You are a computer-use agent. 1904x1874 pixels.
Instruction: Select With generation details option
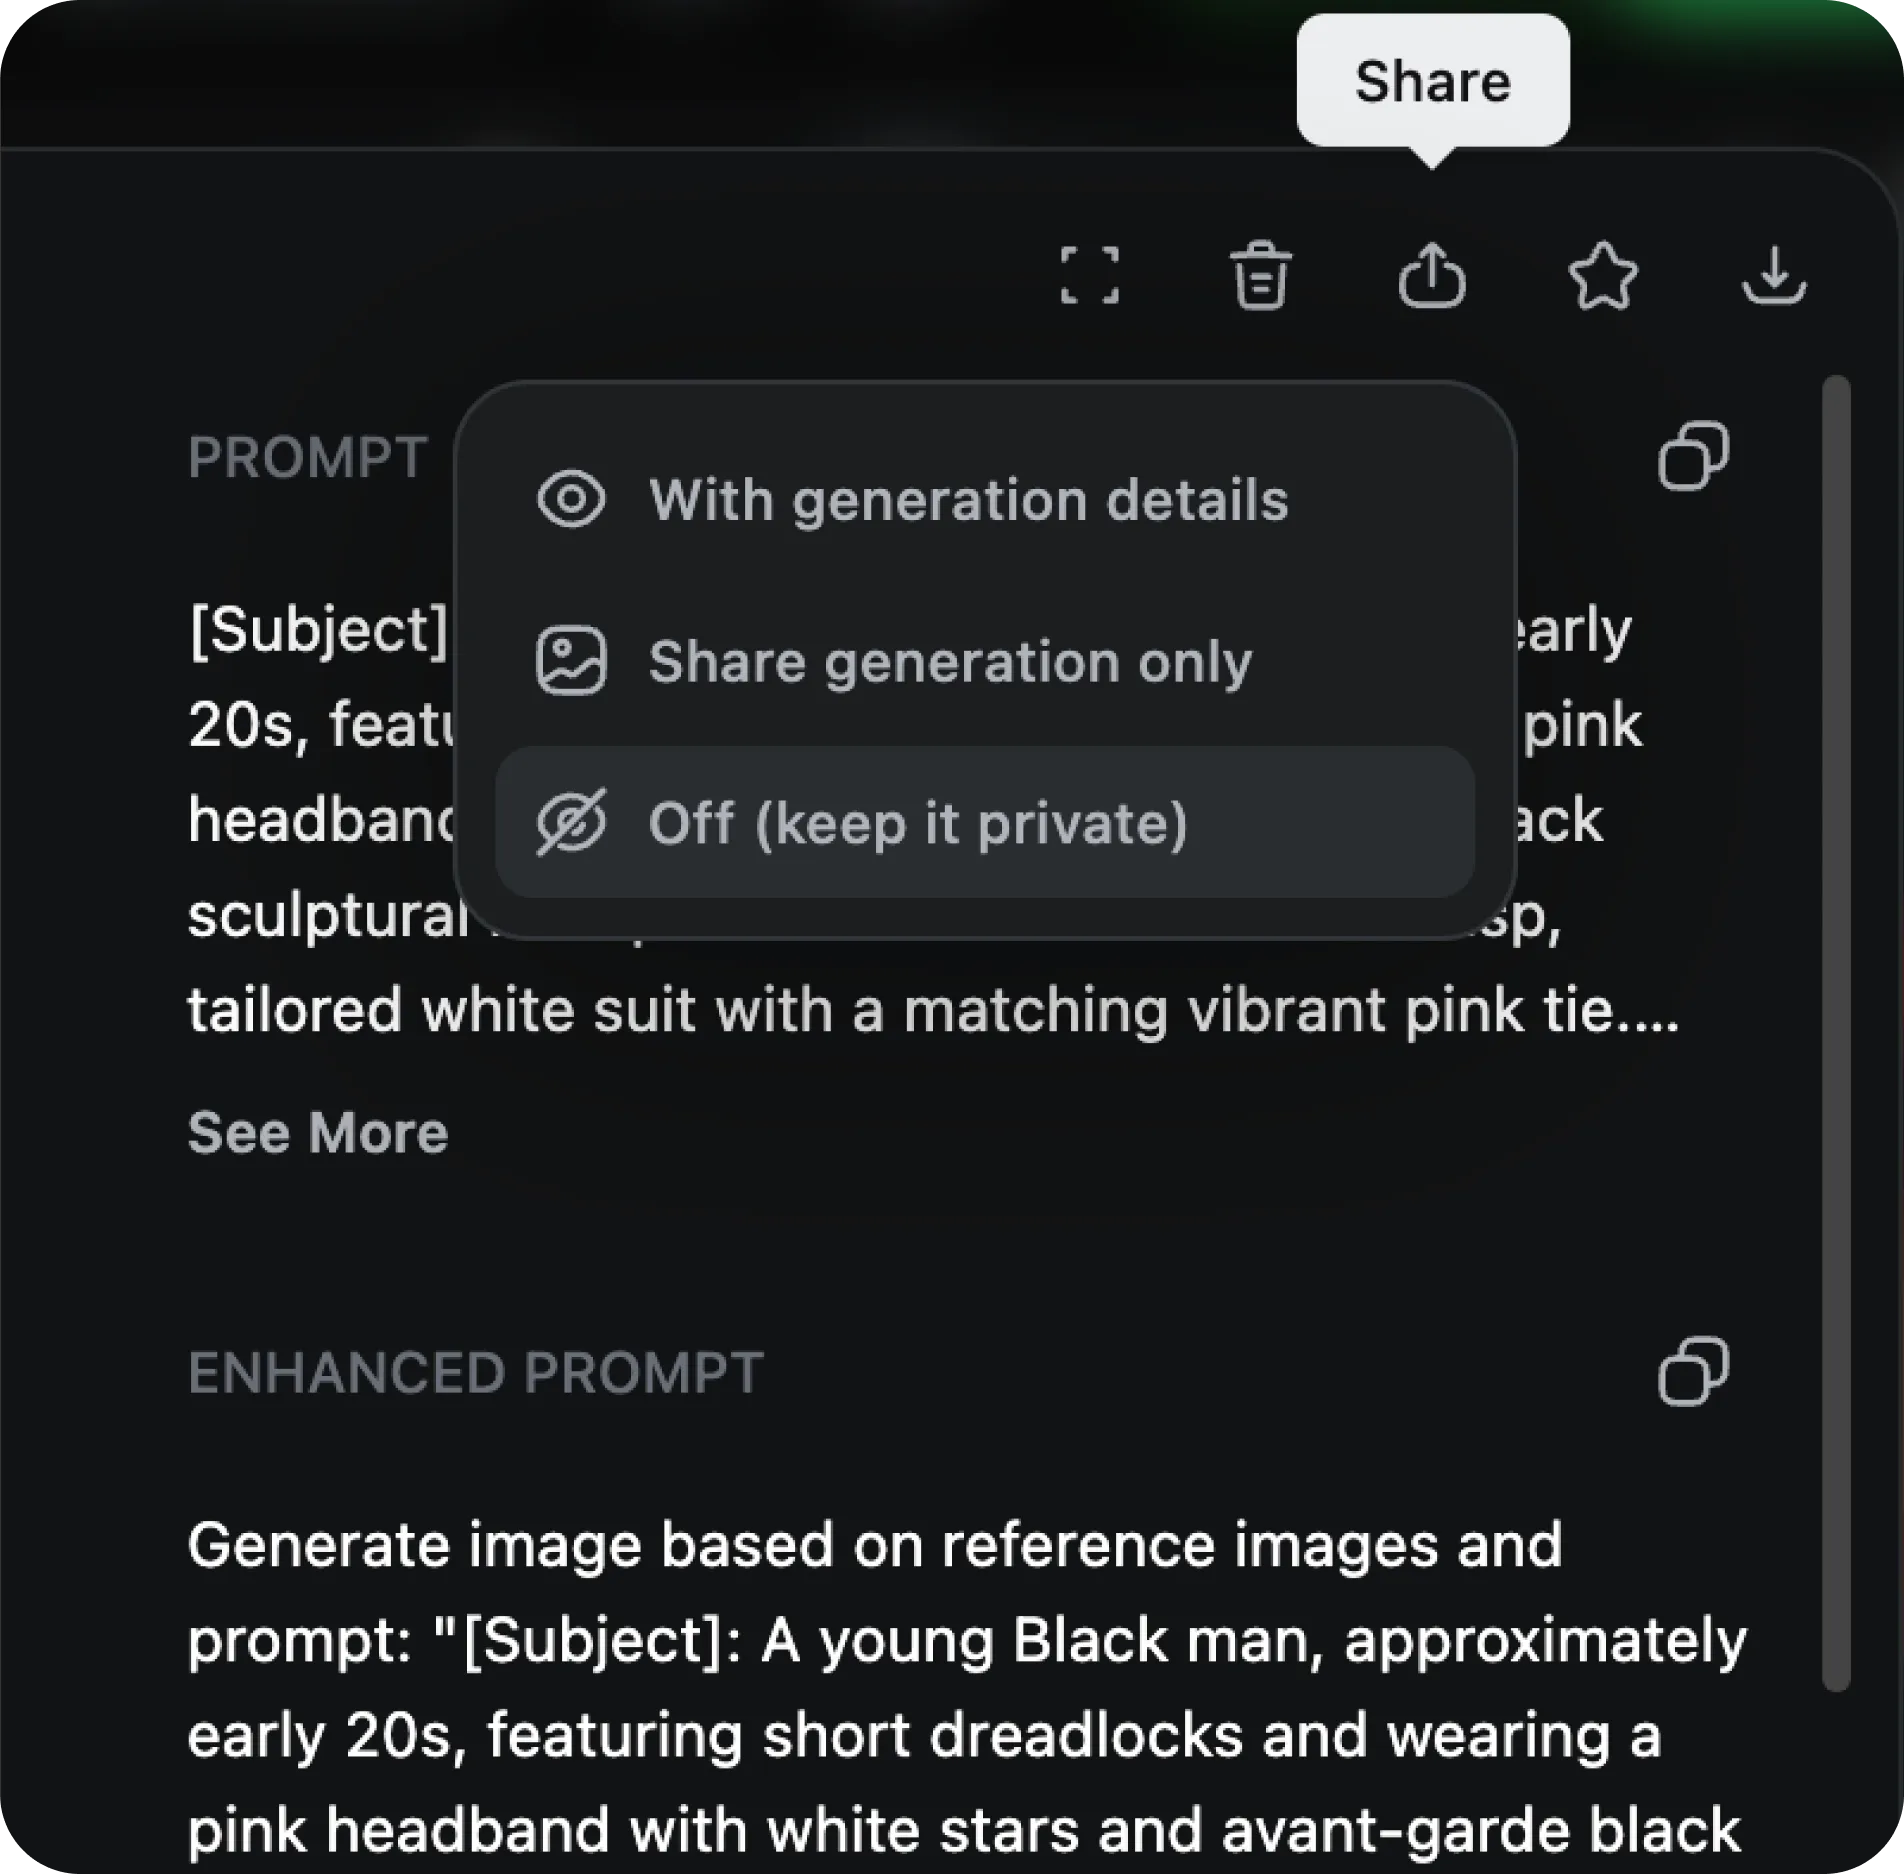coord(985,499)
